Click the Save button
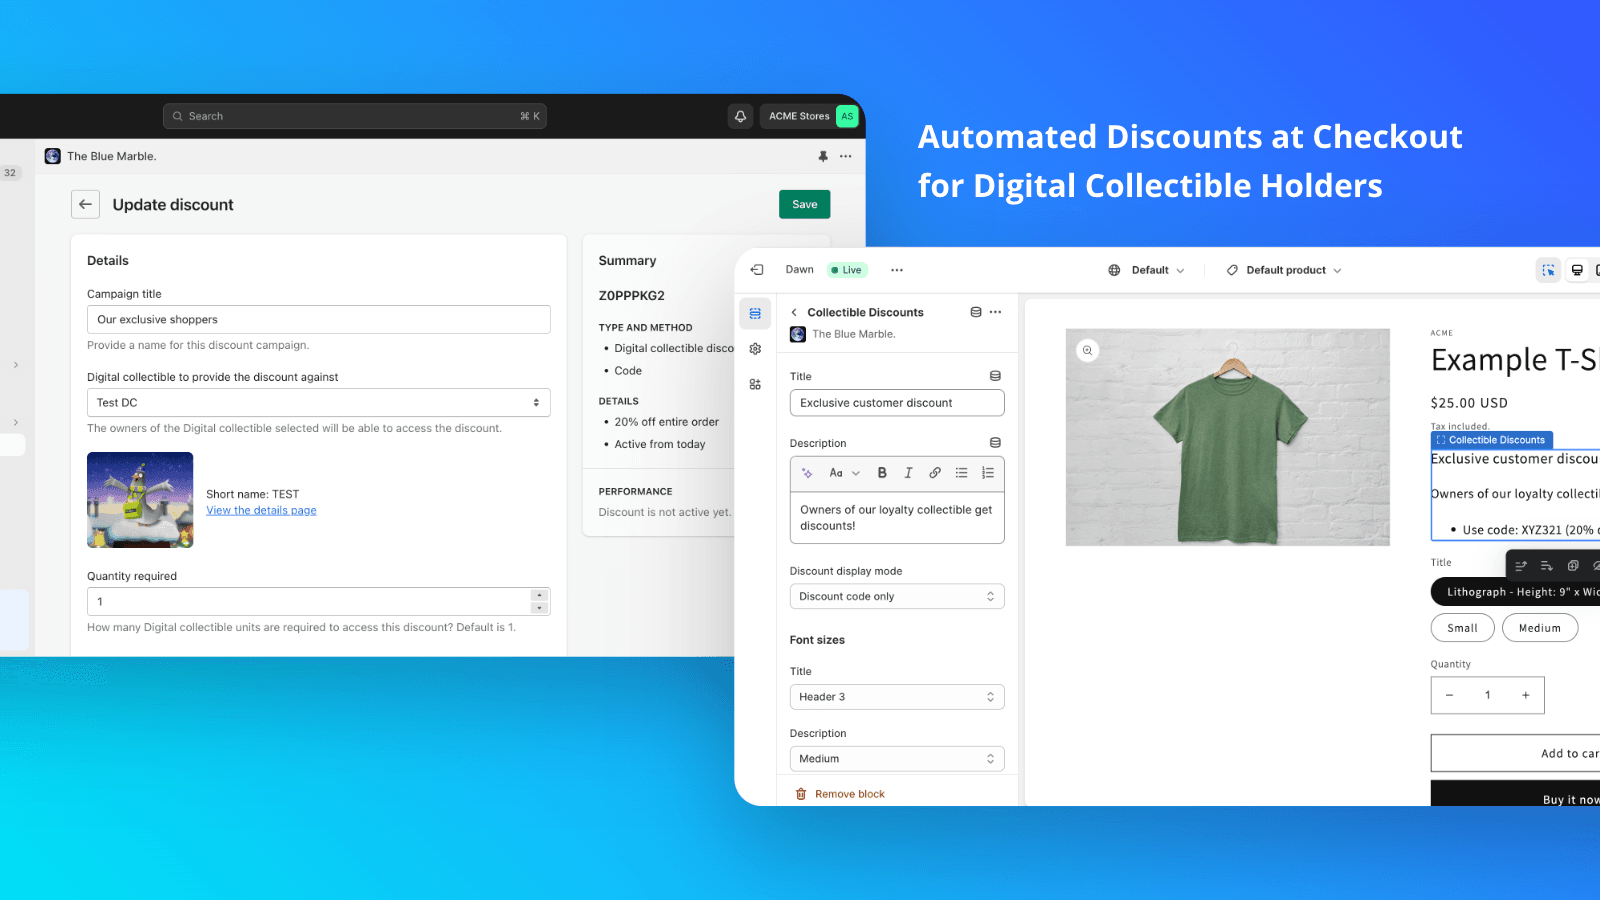Screen dimensions: 1600x900 [x=804, y=204]
